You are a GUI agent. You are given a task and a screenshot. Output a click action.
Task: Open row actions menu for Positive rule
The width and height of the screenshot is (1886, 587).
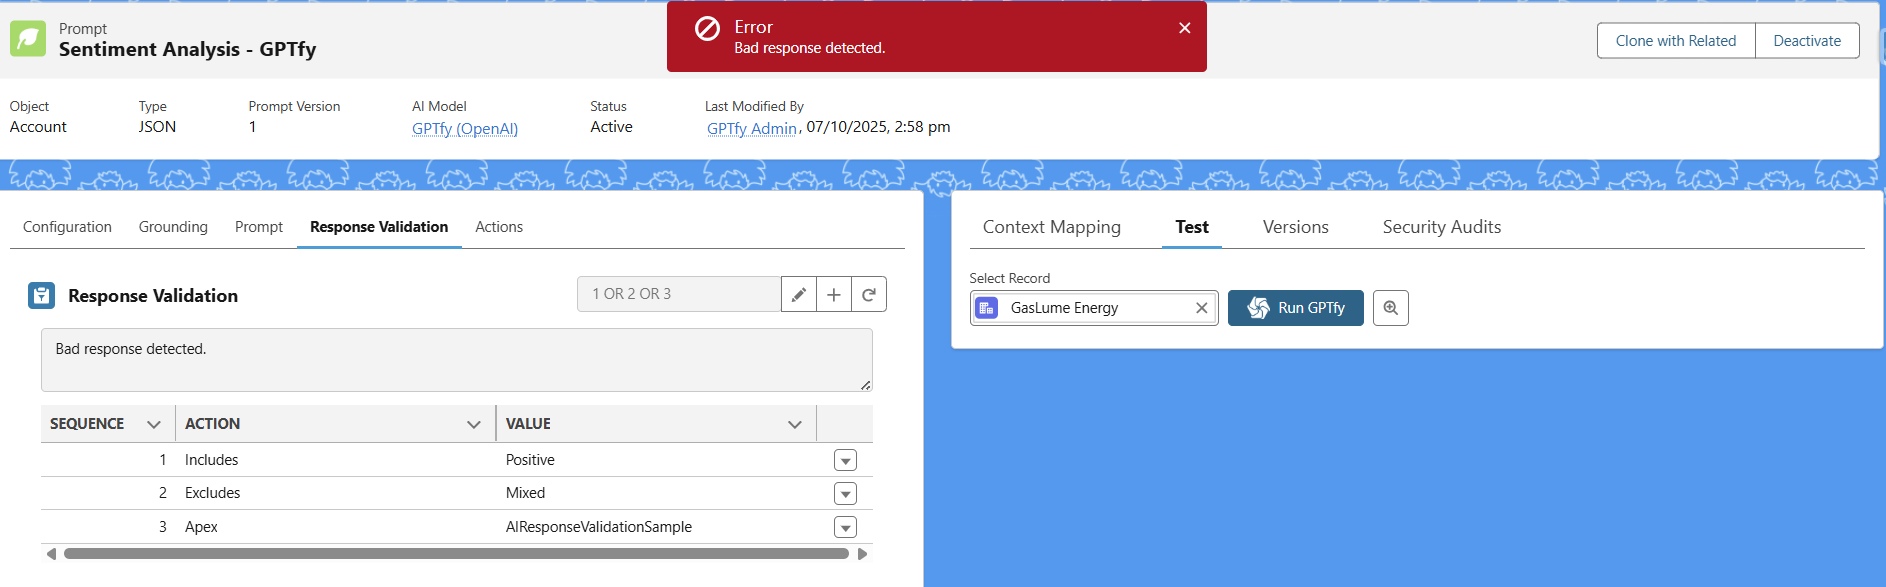click(x=845, y=460)
